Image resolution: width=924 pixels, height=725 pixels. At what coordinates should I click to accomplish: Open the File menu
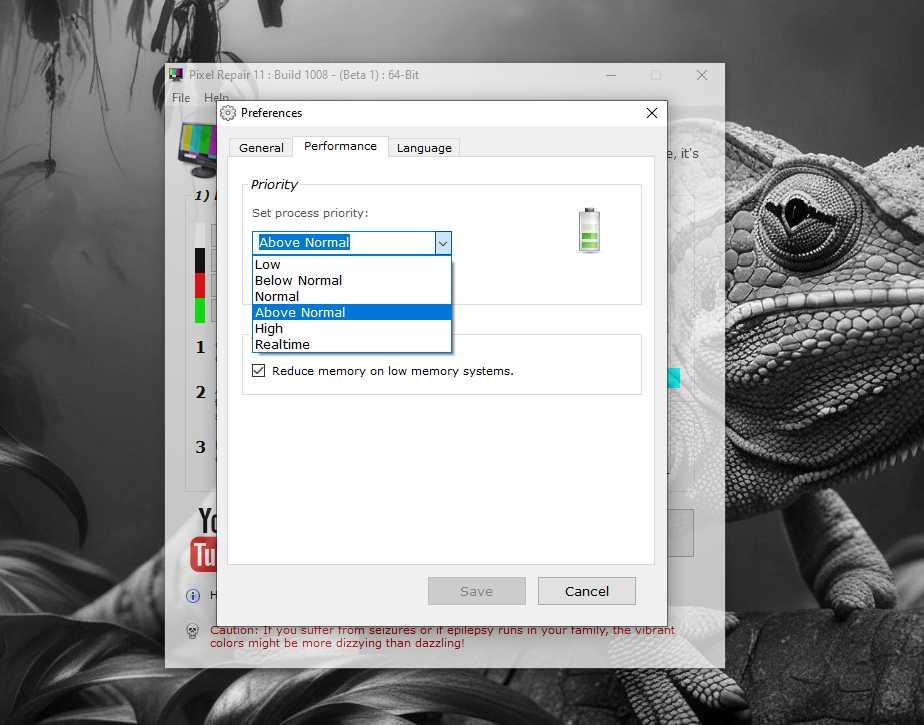click(x=181, y=98)
